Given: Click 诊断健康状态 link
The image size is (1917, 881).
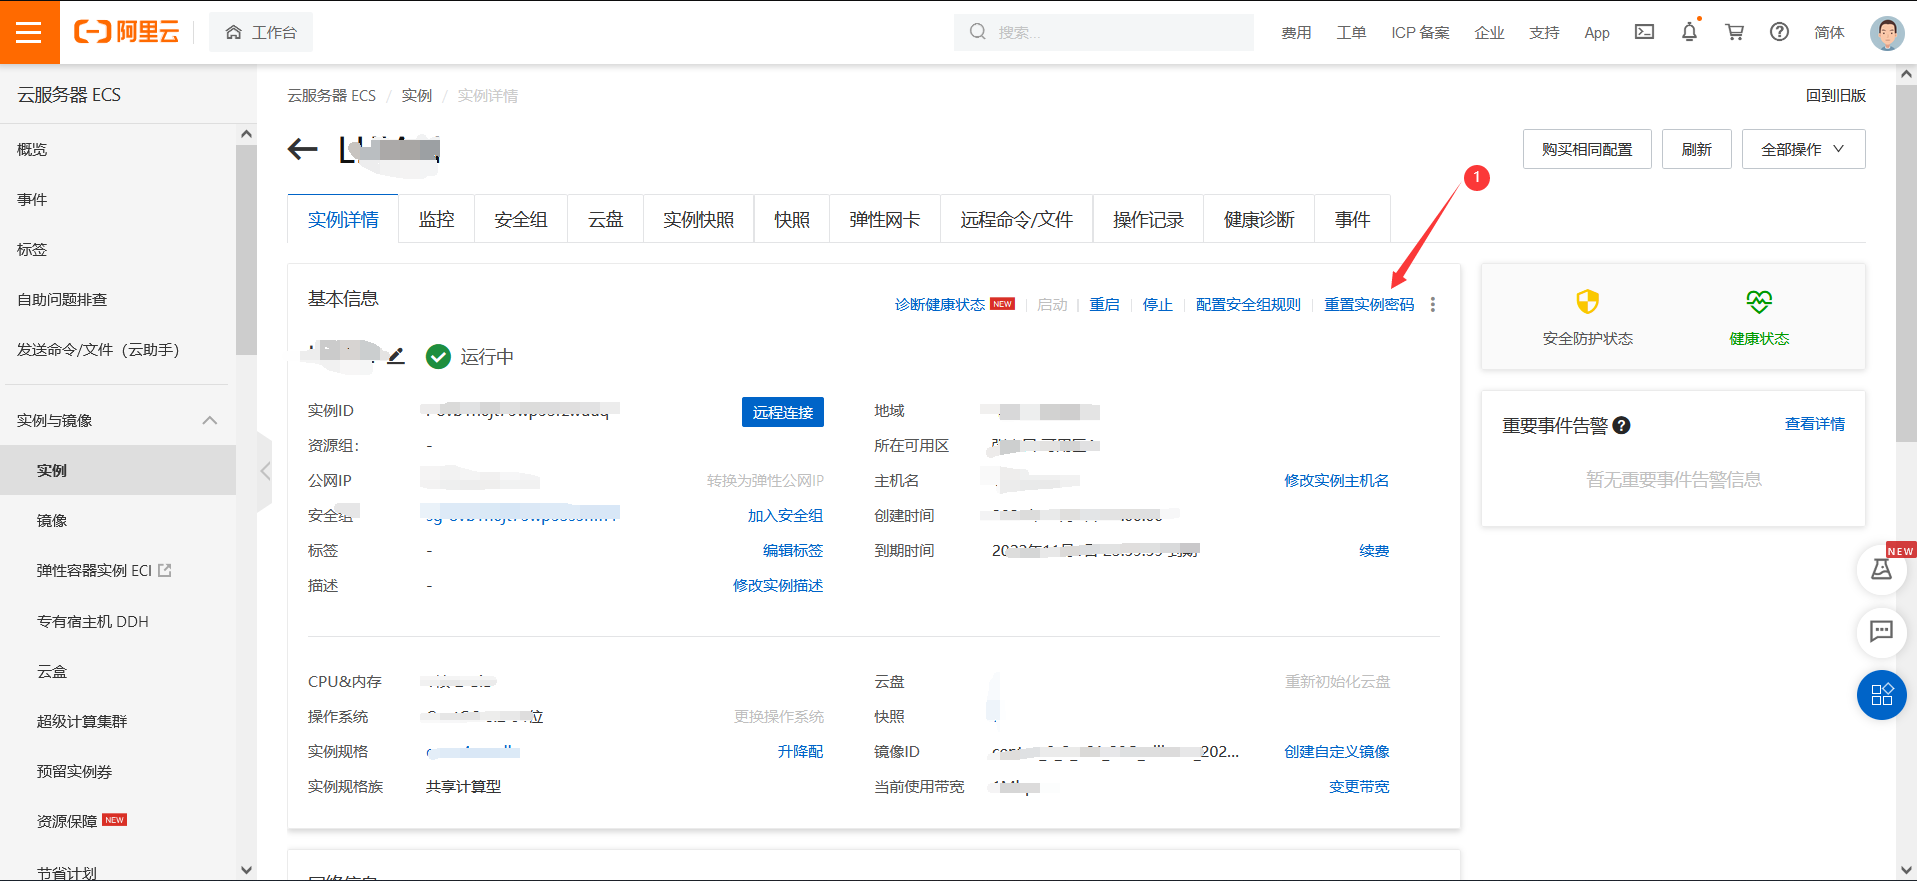Looking at the screenshot, I should [x=940, y=305].
